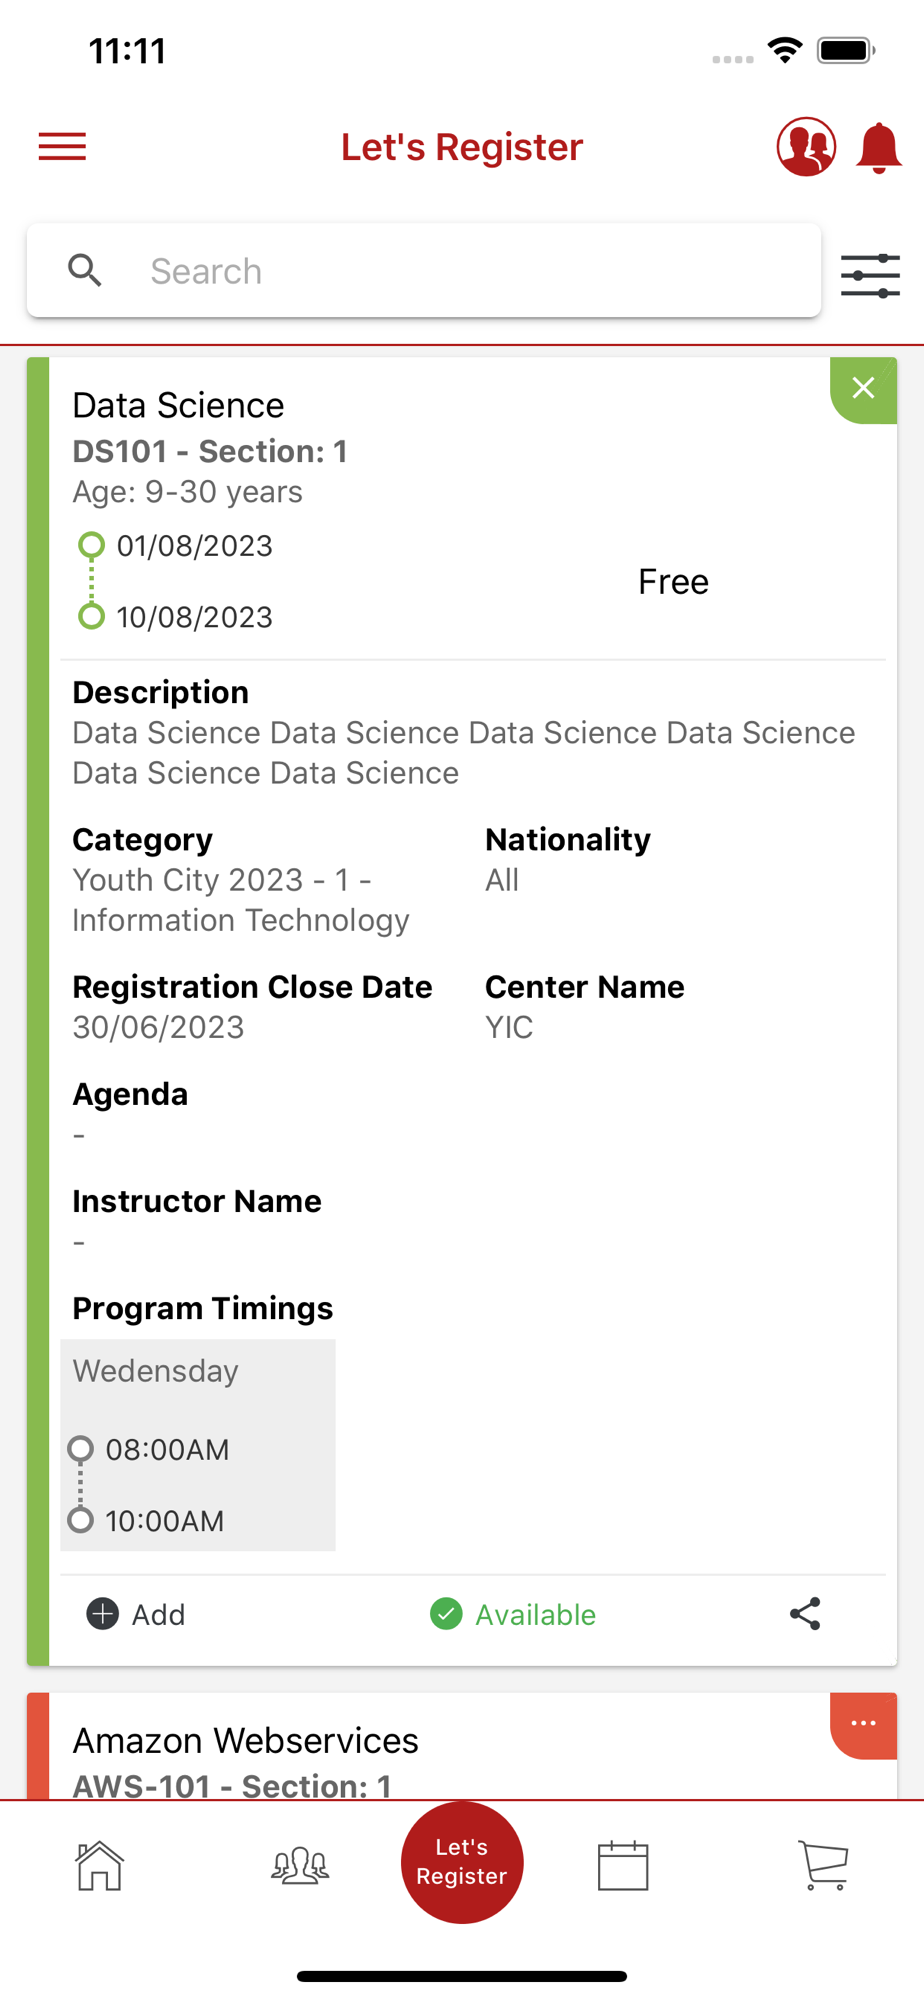Expand the Amazon Webservices card
This screenshot has height=2000, width=924.
pyautogui.click(x=863, y=1723)
